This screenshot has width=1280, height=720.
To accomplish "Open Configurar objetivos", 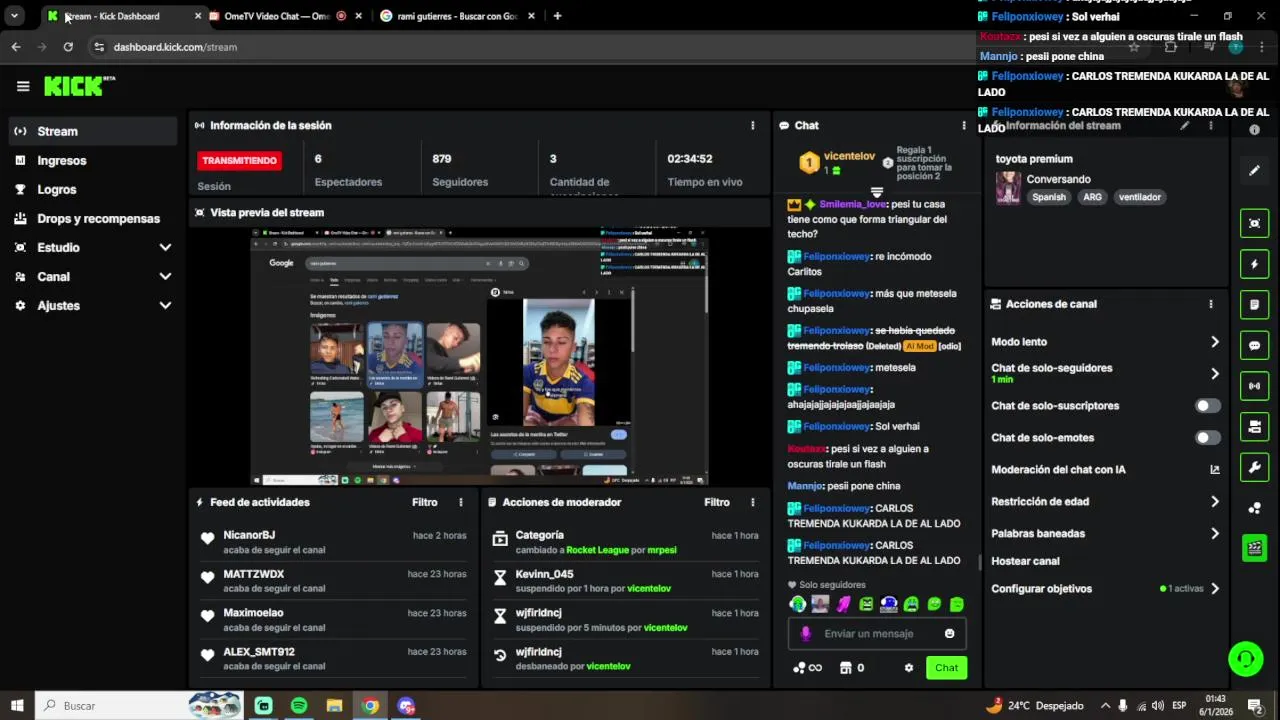I will click(1106, 589).
